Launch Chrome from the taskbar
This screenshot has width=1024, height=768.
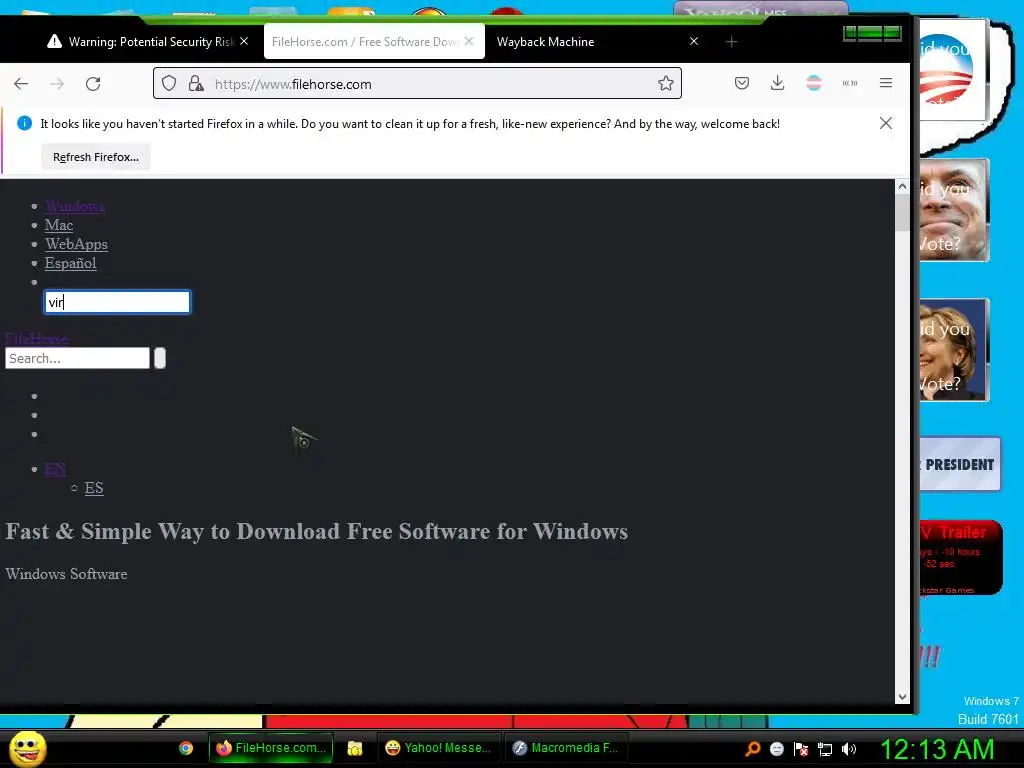(186, 748)
